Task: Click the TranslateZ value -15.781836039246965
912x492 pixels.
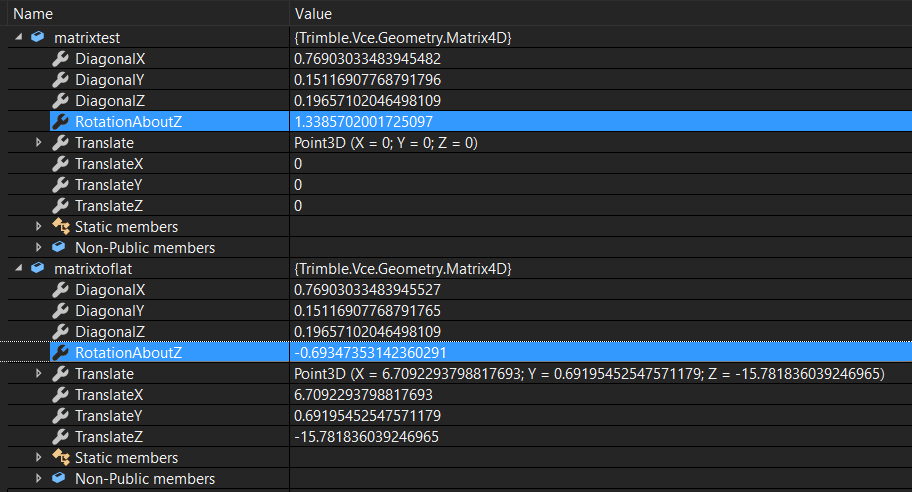Action: click(366, 437)
